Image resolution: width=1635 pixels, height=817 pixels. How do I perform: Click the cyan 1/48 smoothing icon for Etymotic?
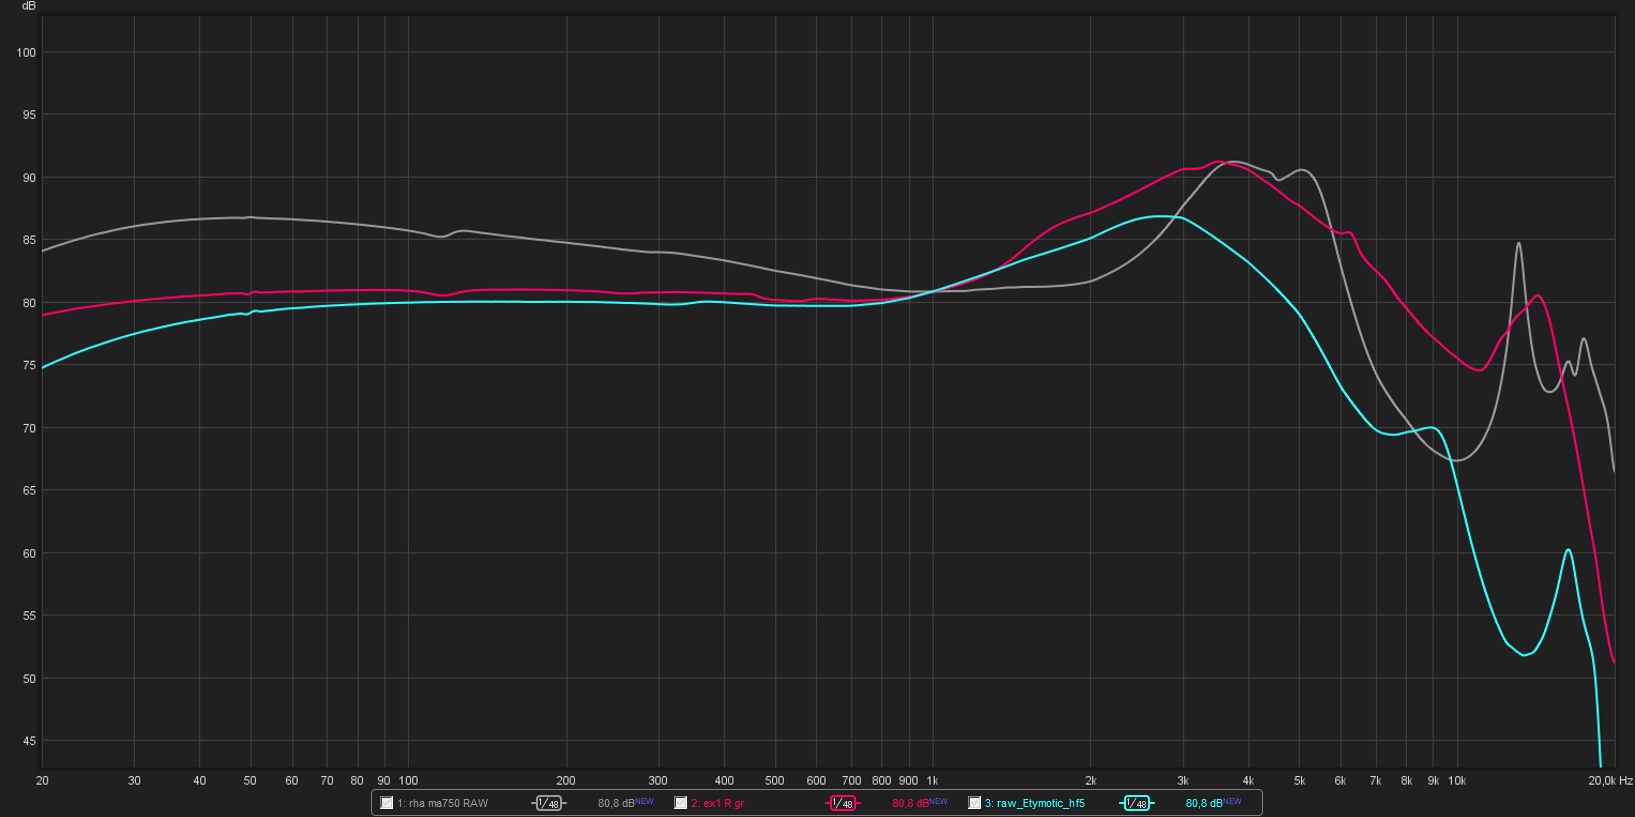pos(1136,803)
